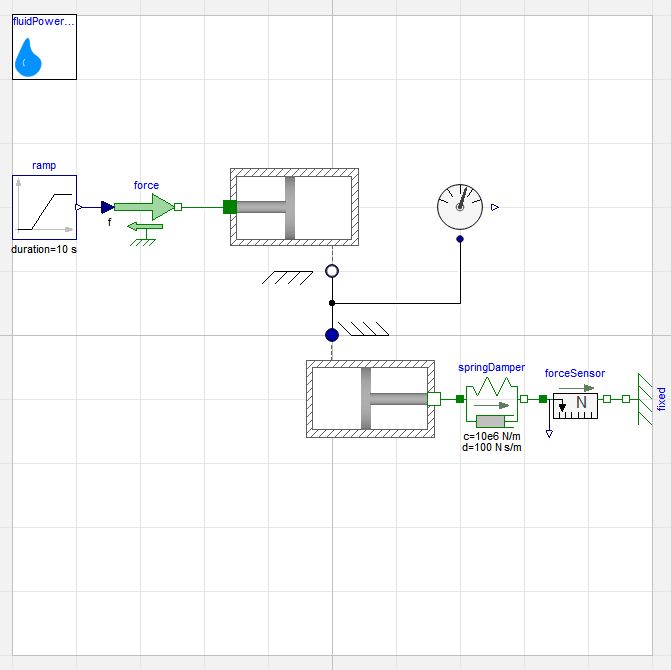
Task: Select the fluidPower water drop component
Action: (45, 47)
